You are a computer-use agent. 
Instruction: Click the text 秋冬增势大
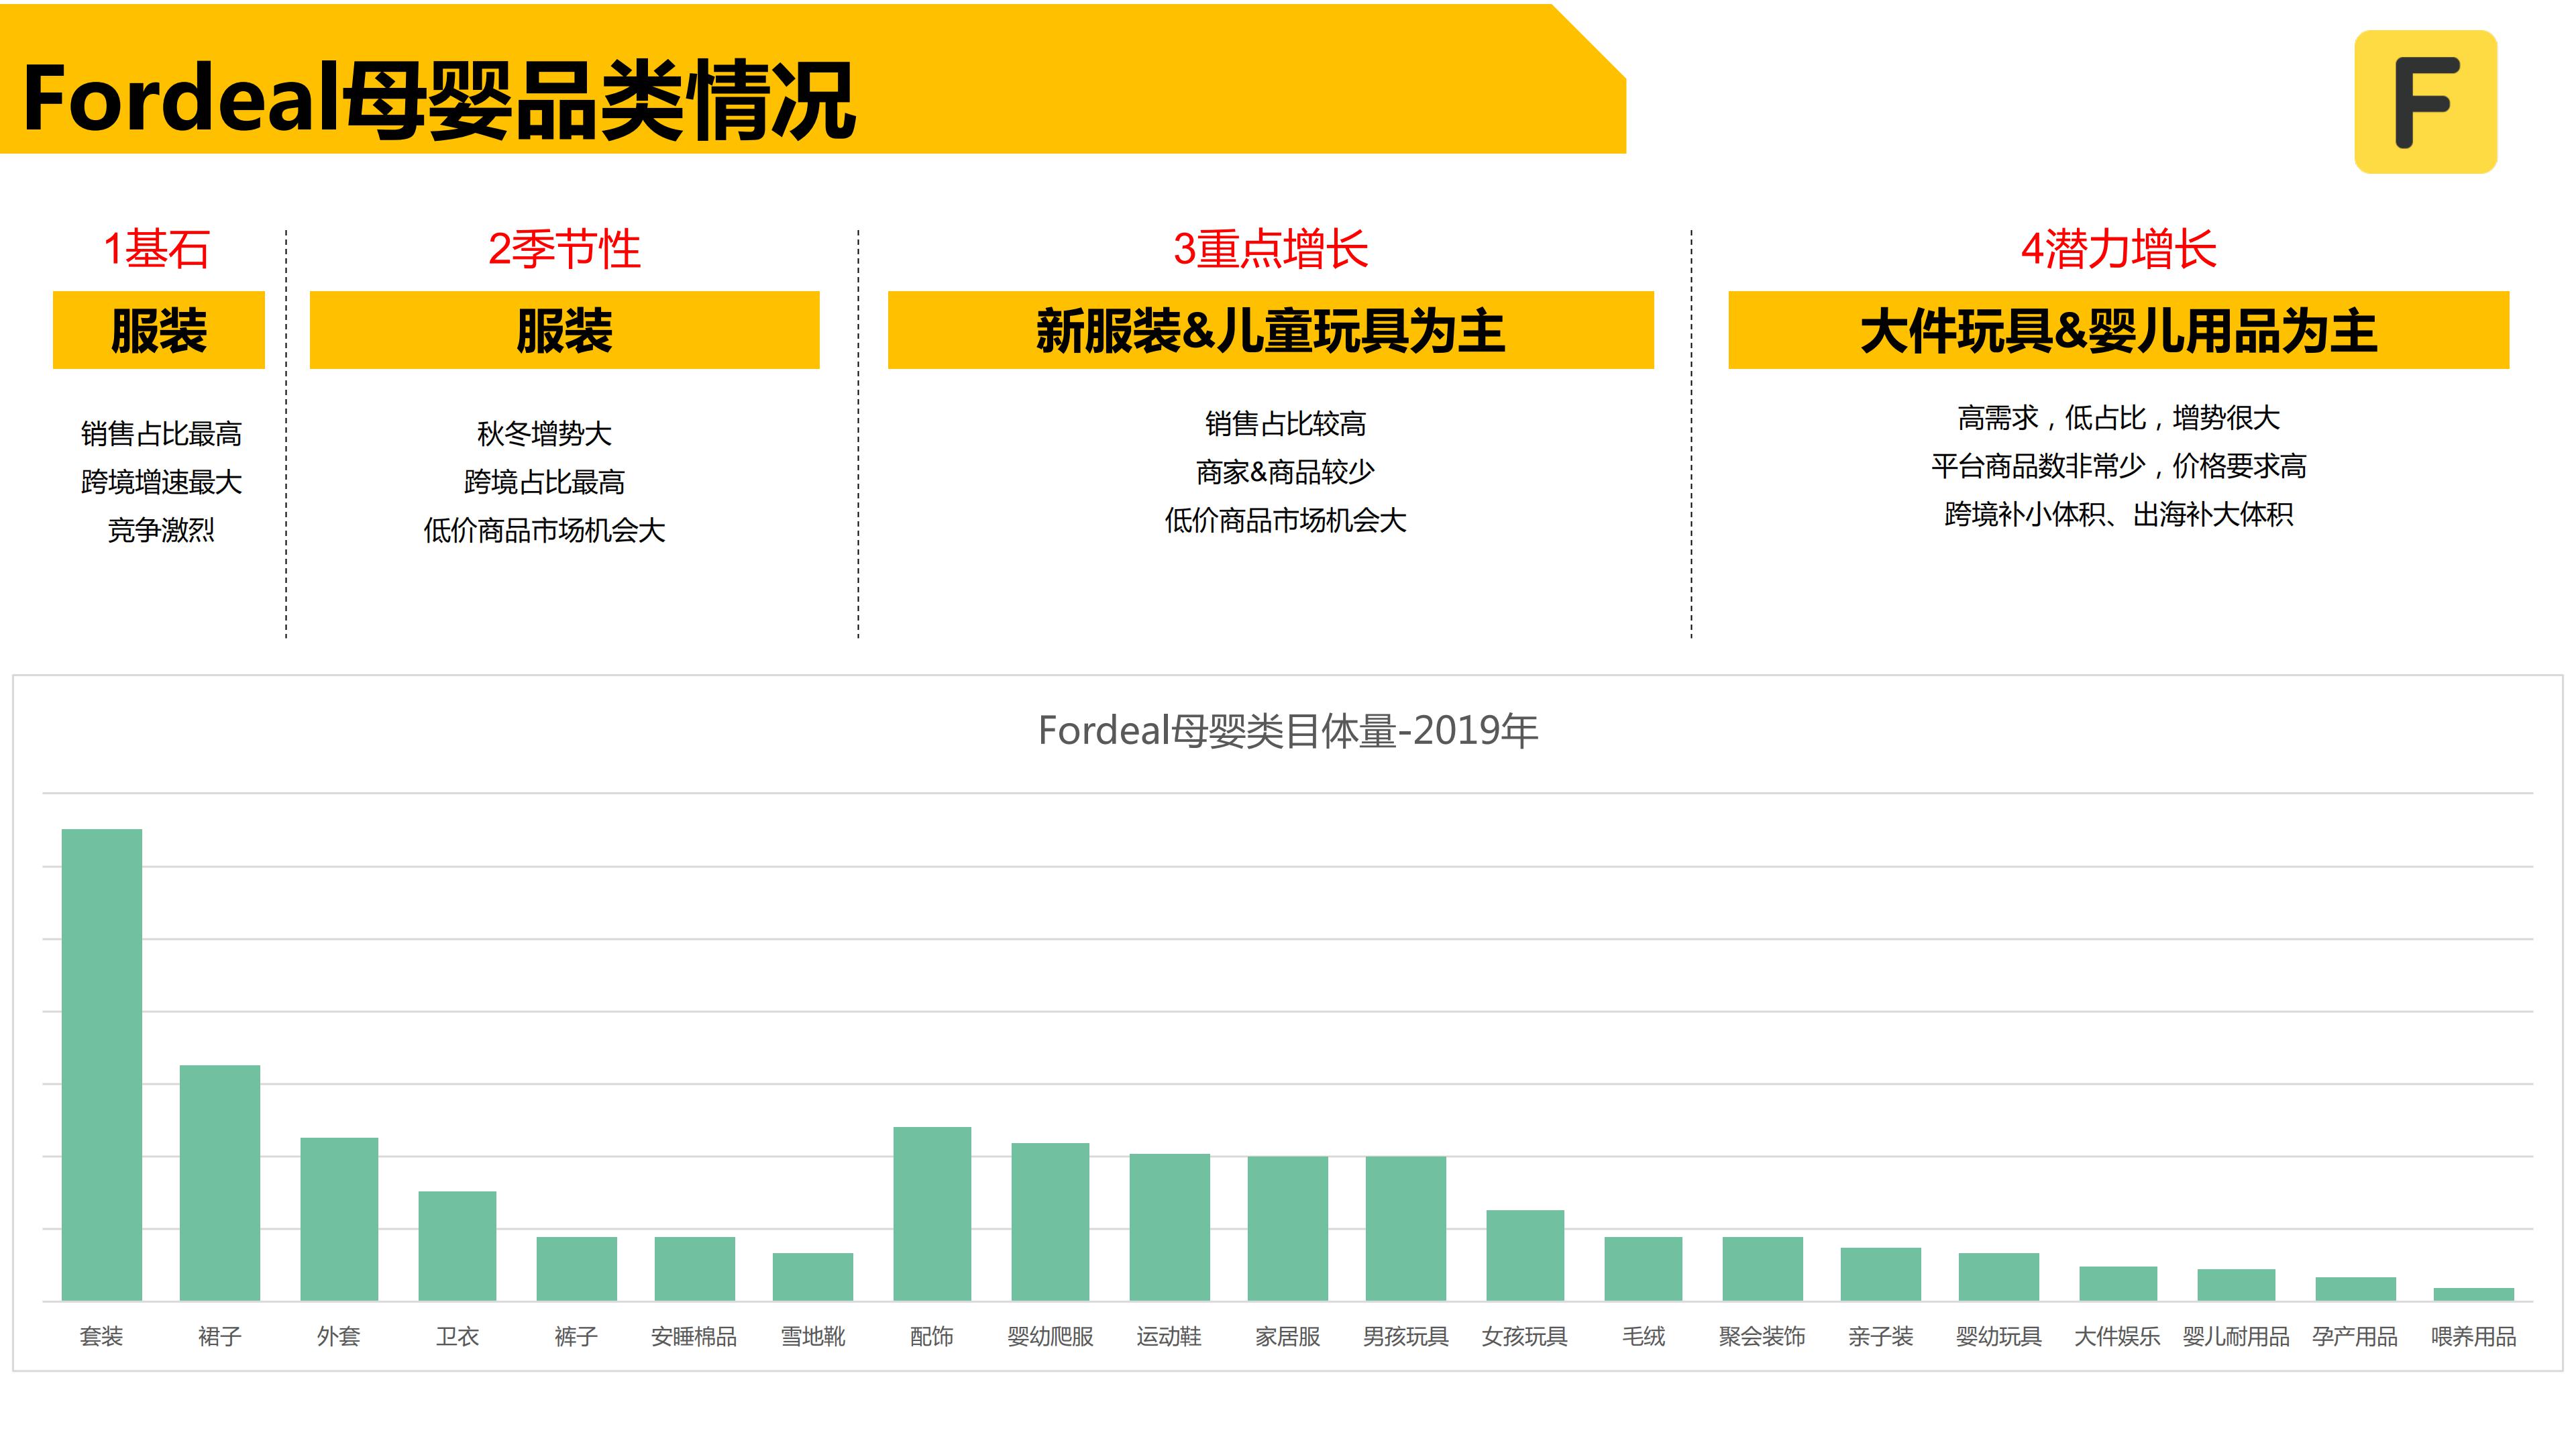(x=544, y=434)
